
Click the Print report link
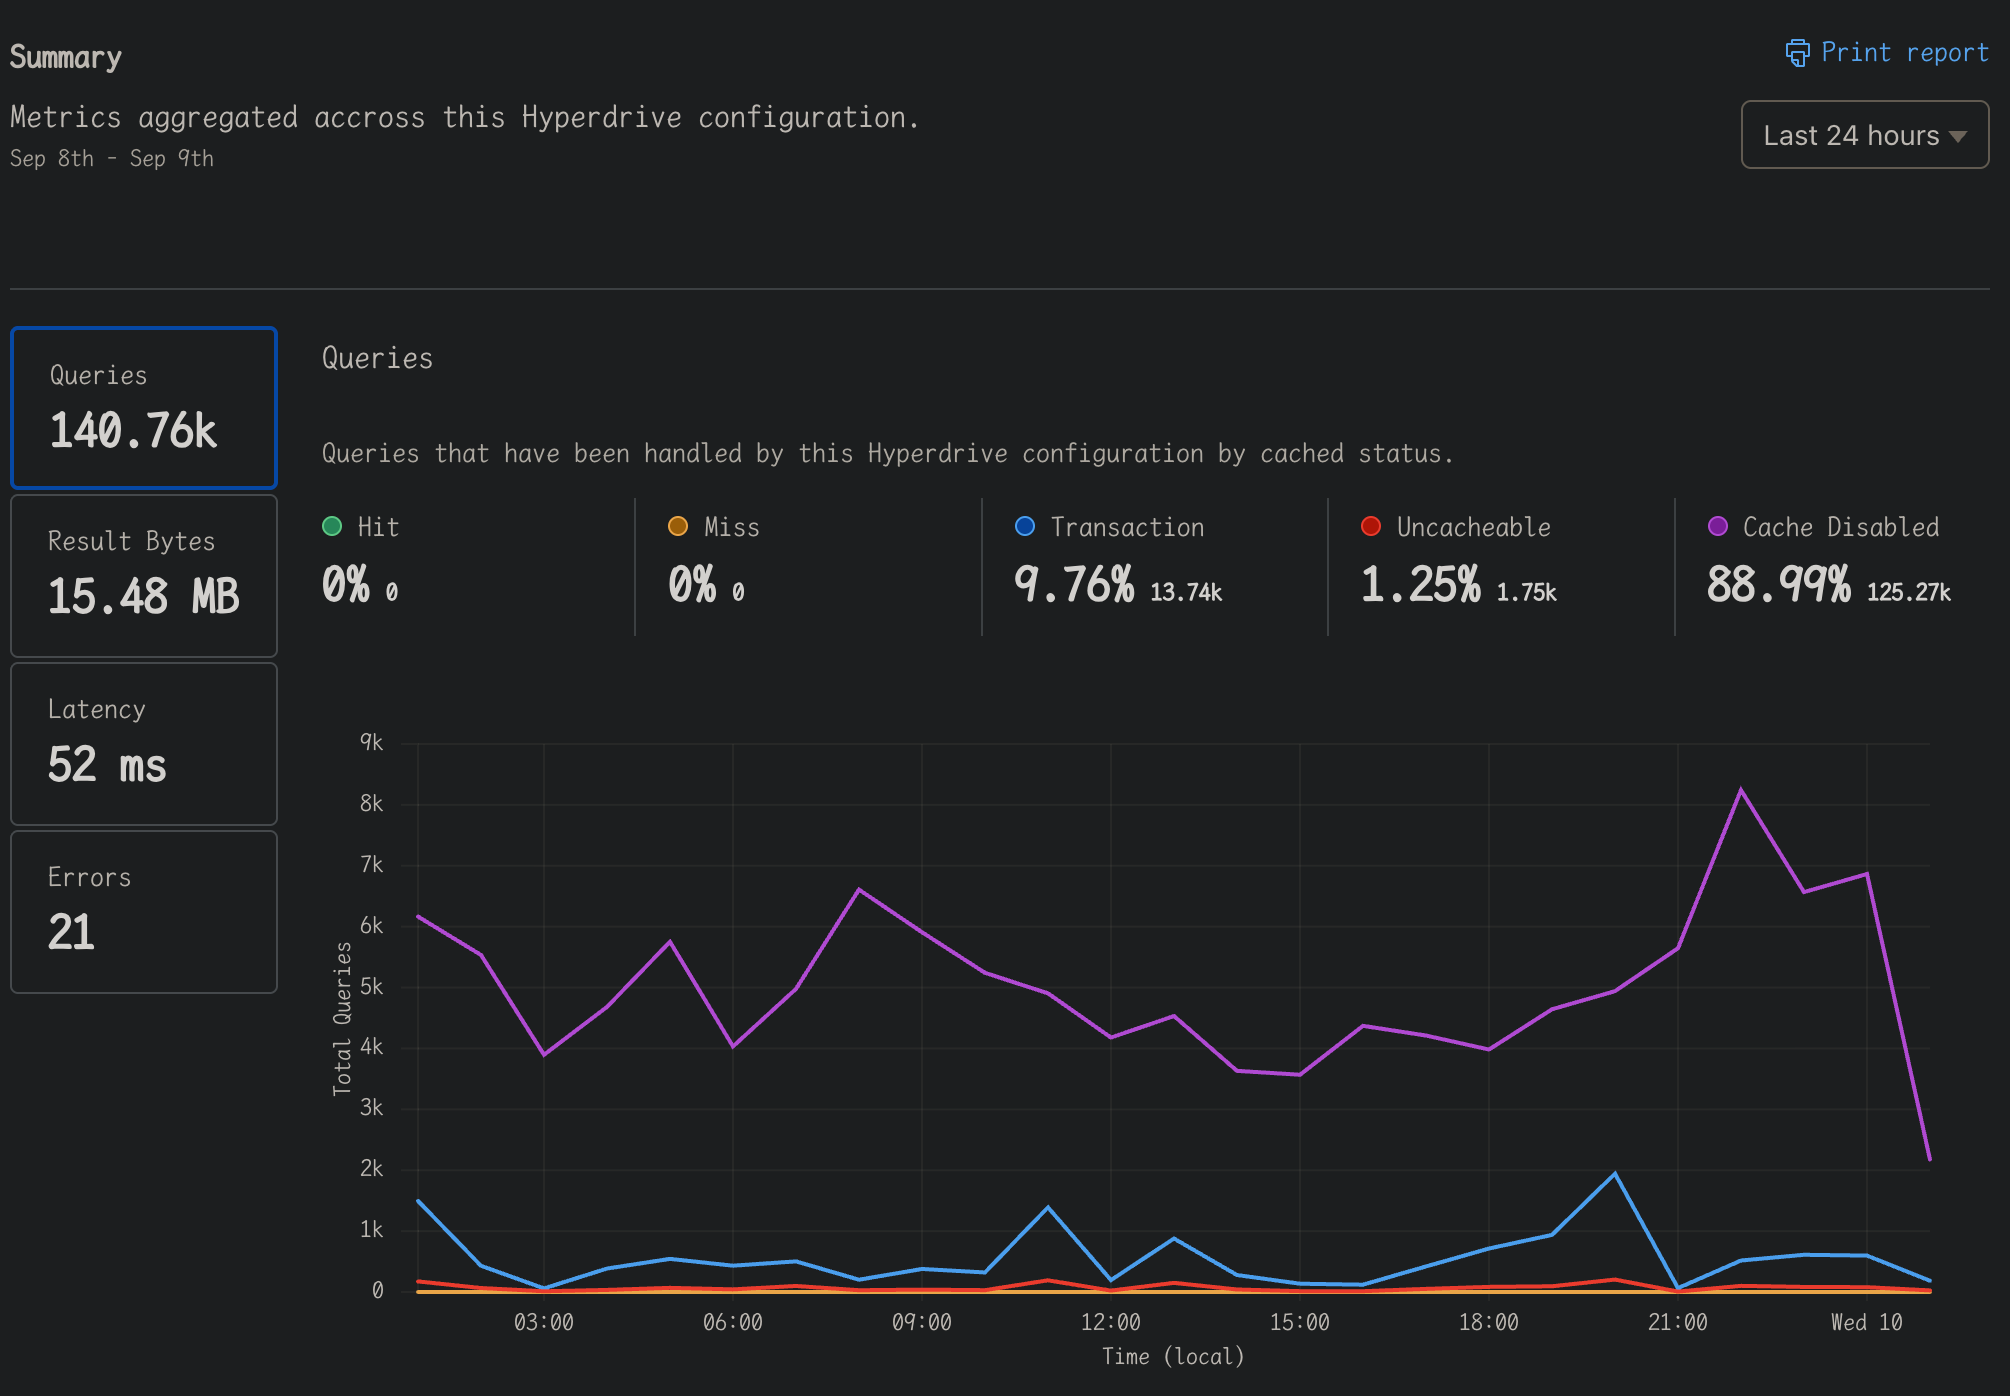tap(1903, 53)
